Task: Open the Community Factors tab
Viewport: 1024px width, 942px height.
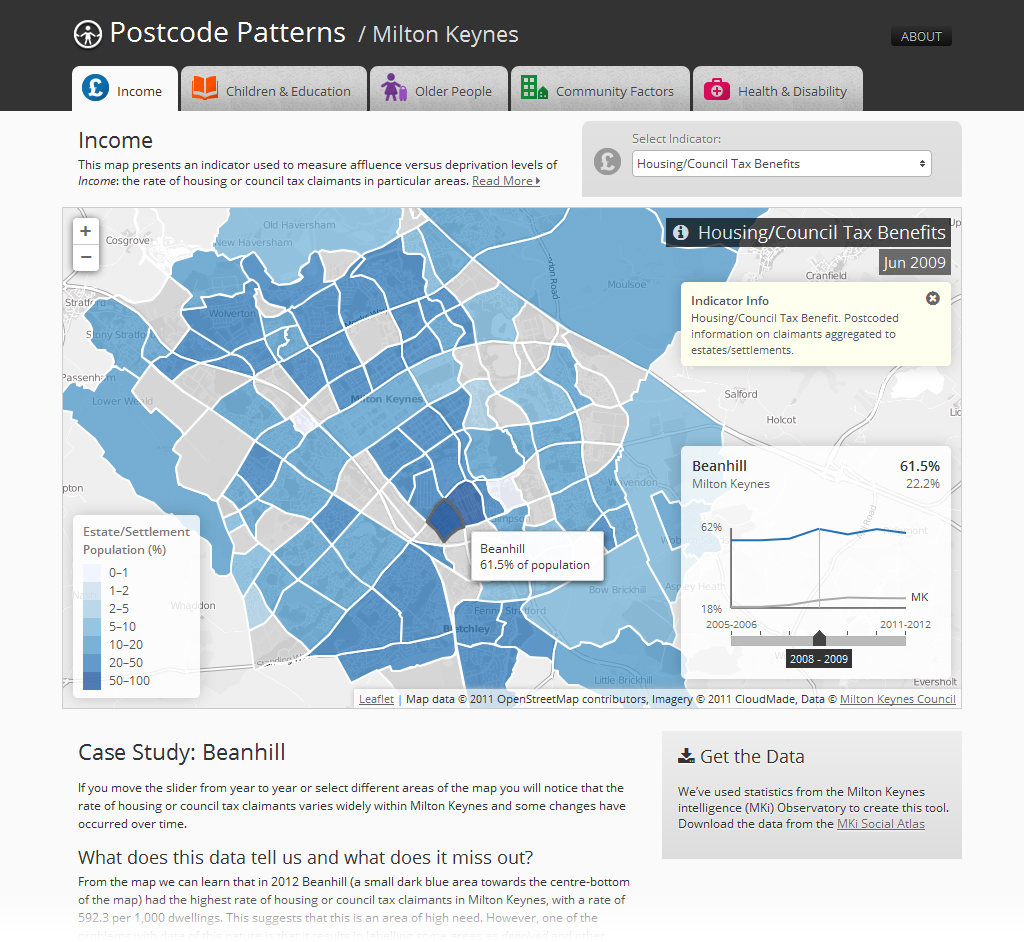Action: click(600, 89)
